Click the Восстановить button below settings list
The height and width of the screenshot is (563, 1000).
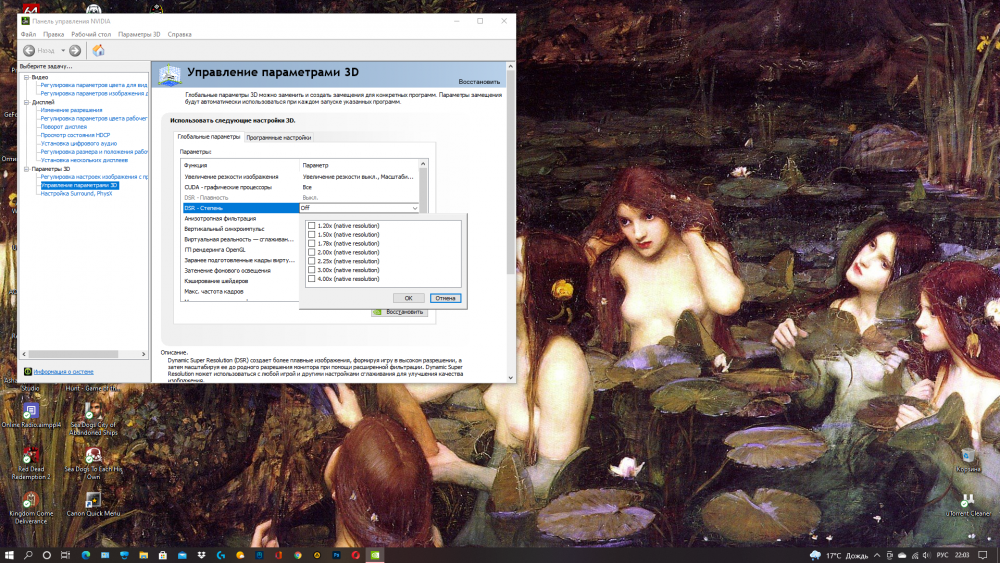tap(399, 312)
